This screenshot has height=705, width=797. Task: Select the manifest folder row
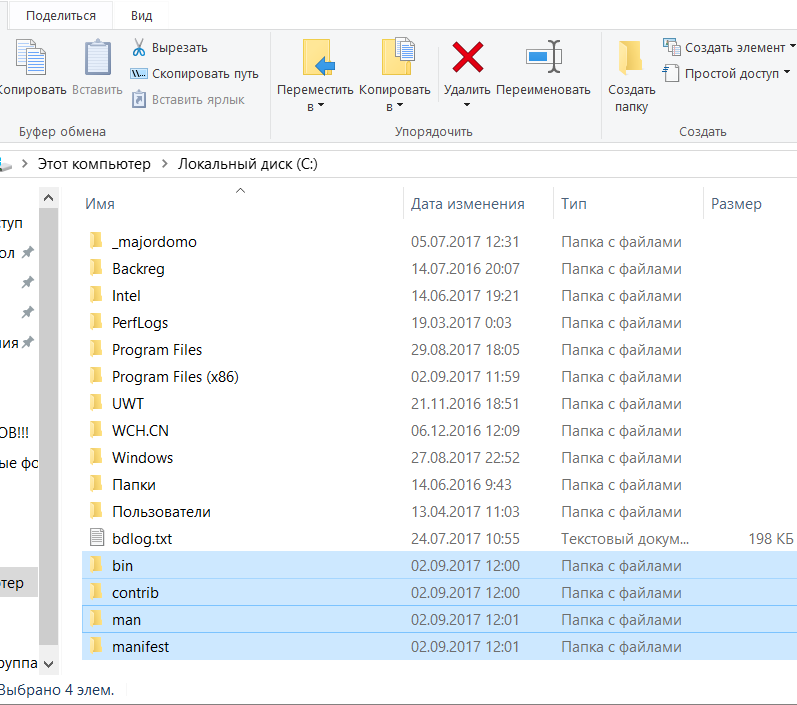point(141,647)
